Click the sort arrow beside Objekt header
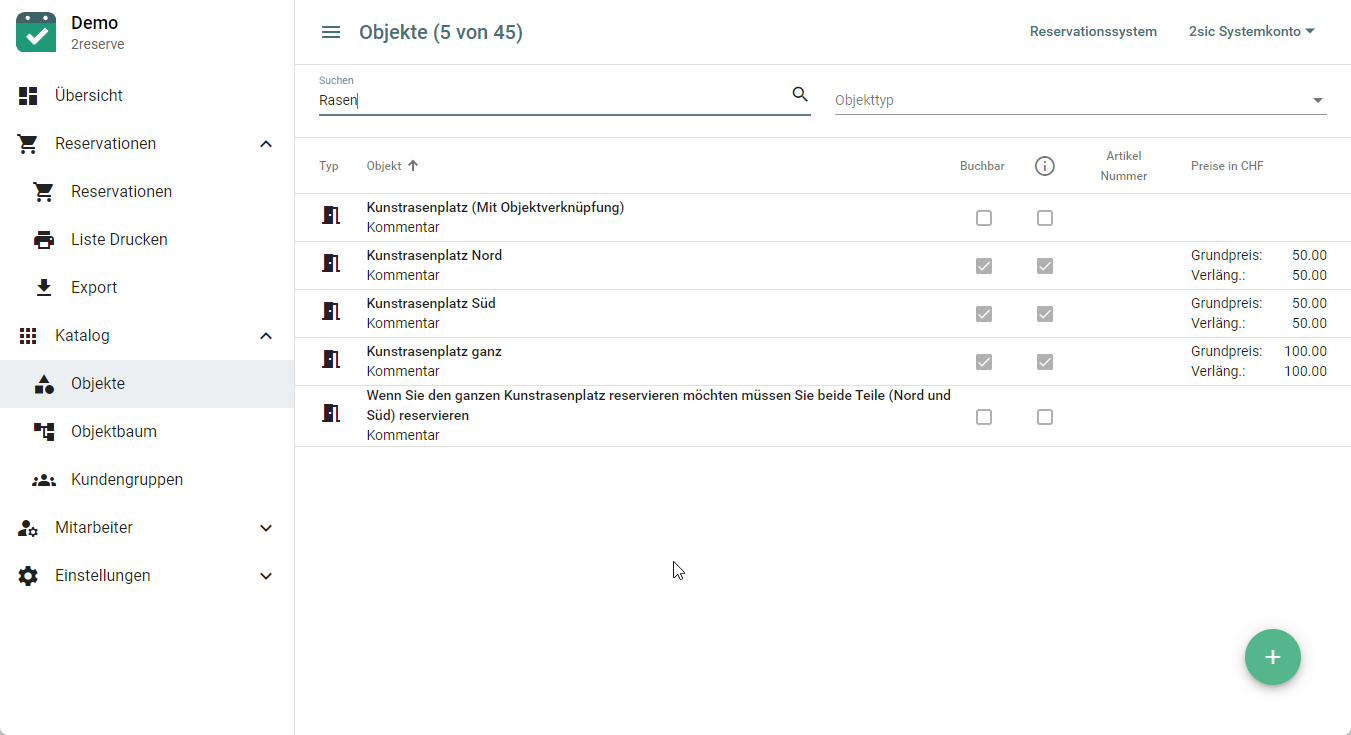 pos(413,166)
